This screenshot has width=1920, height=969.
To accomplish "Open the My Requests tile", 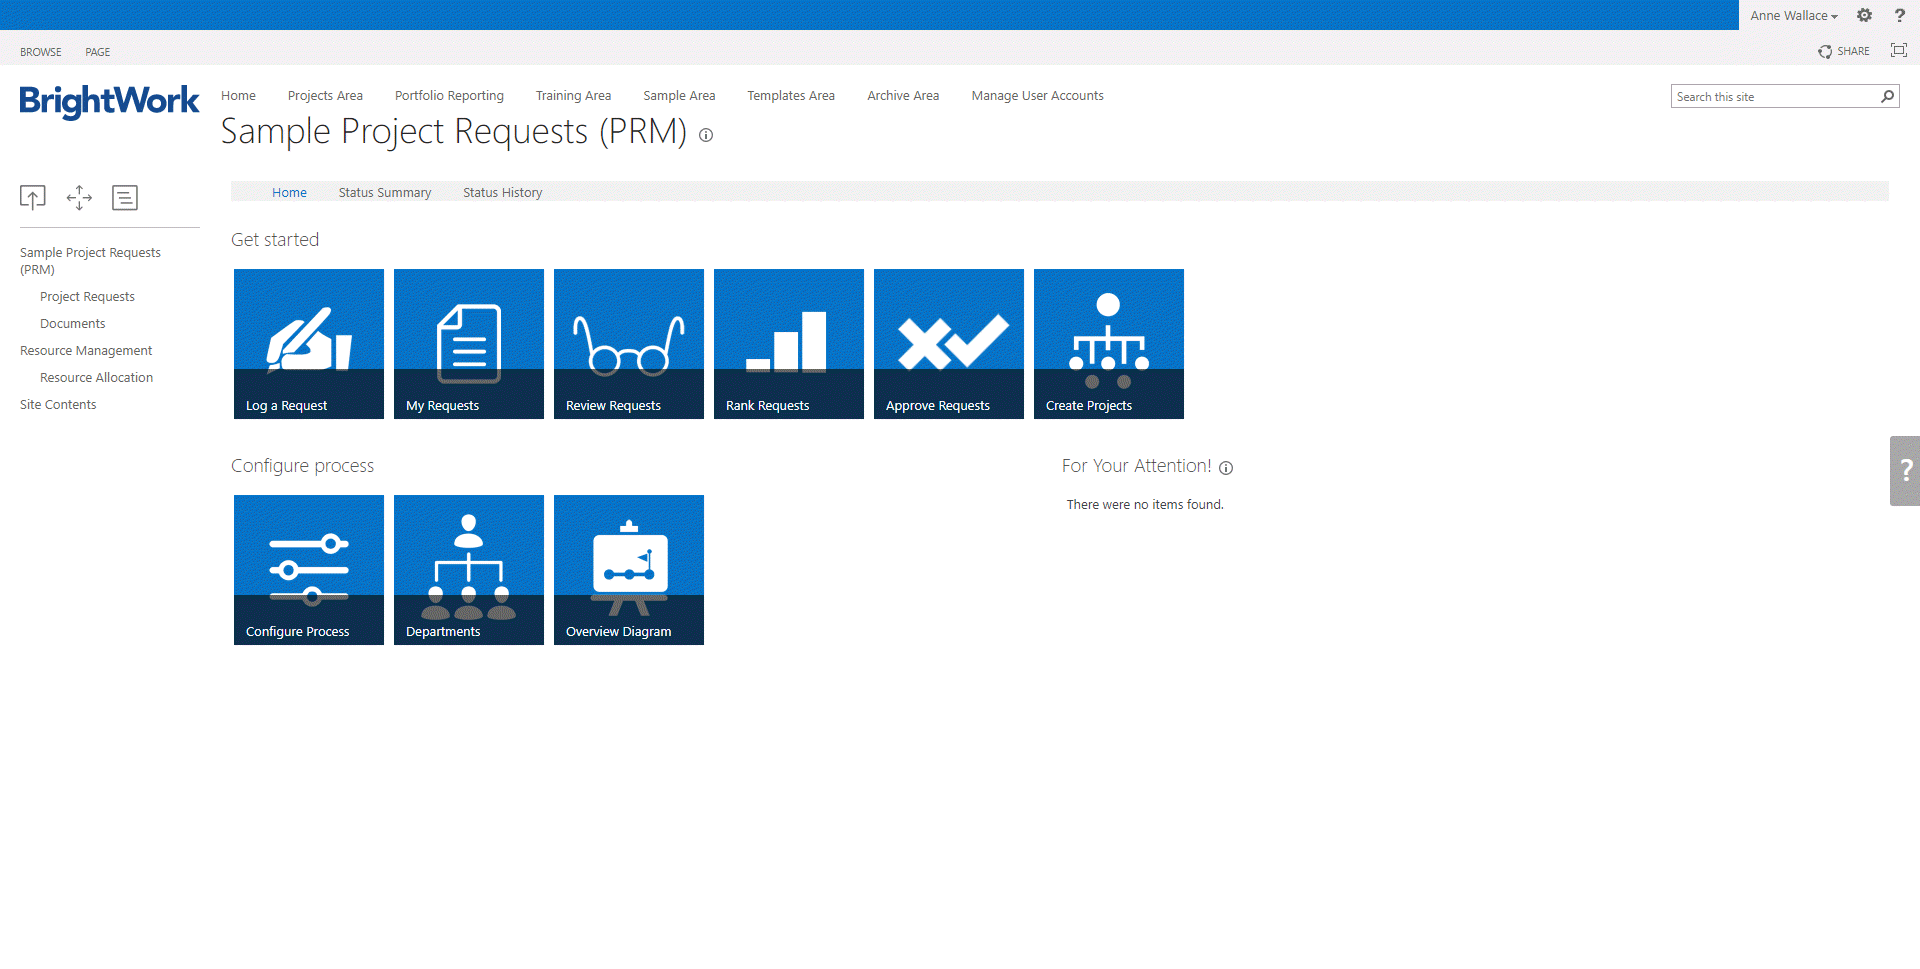I will [x=468, y=343].
